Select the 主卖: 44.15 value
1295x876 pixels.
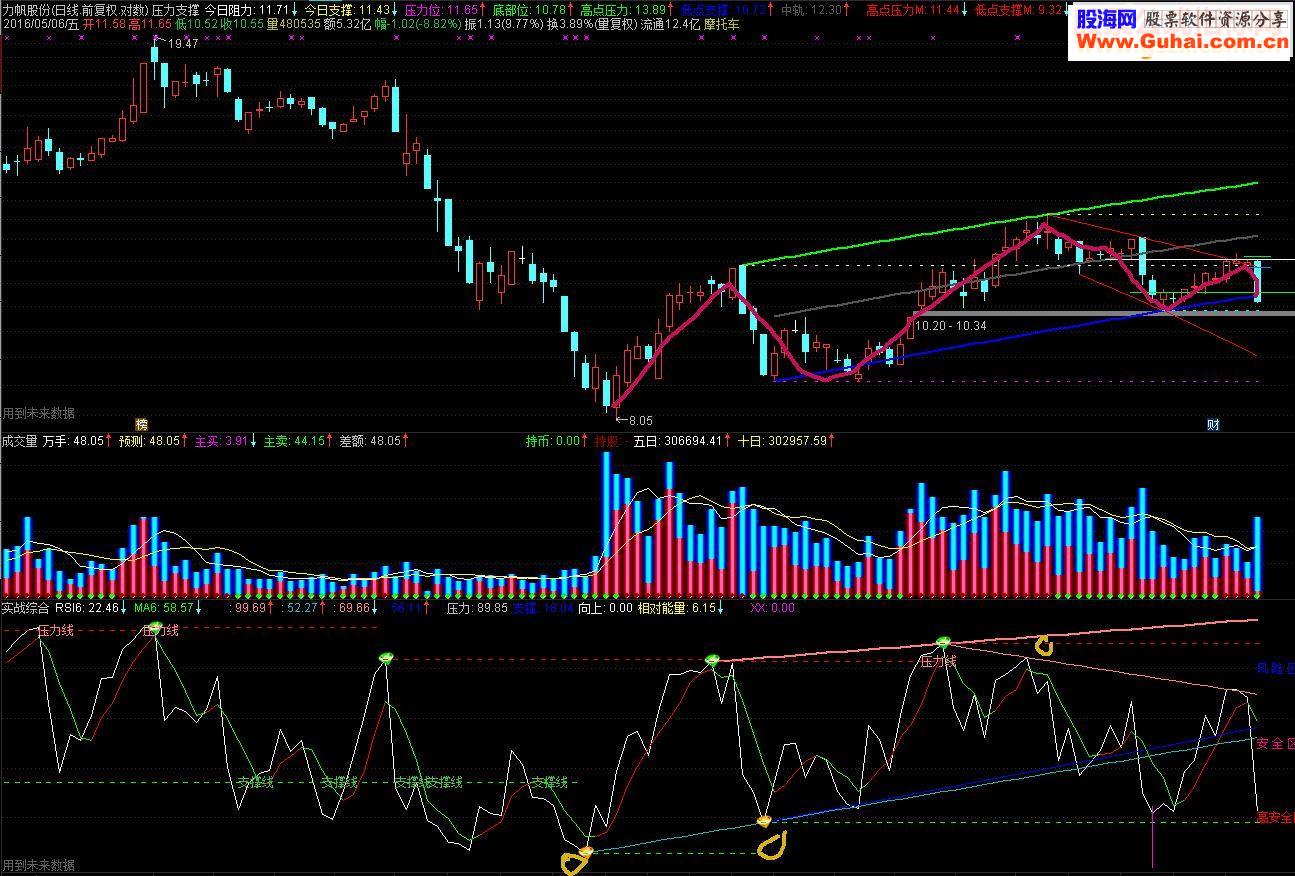click(295, 440)
